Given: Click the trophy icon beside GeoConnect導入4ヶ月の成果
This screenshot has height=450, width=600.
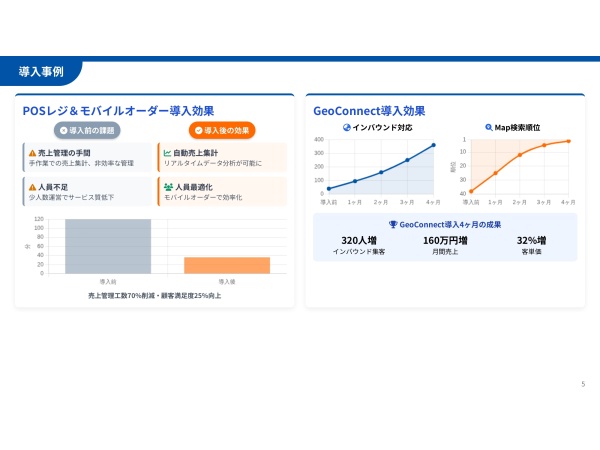Looking at the screenshot, I should (x=393, y=224).
